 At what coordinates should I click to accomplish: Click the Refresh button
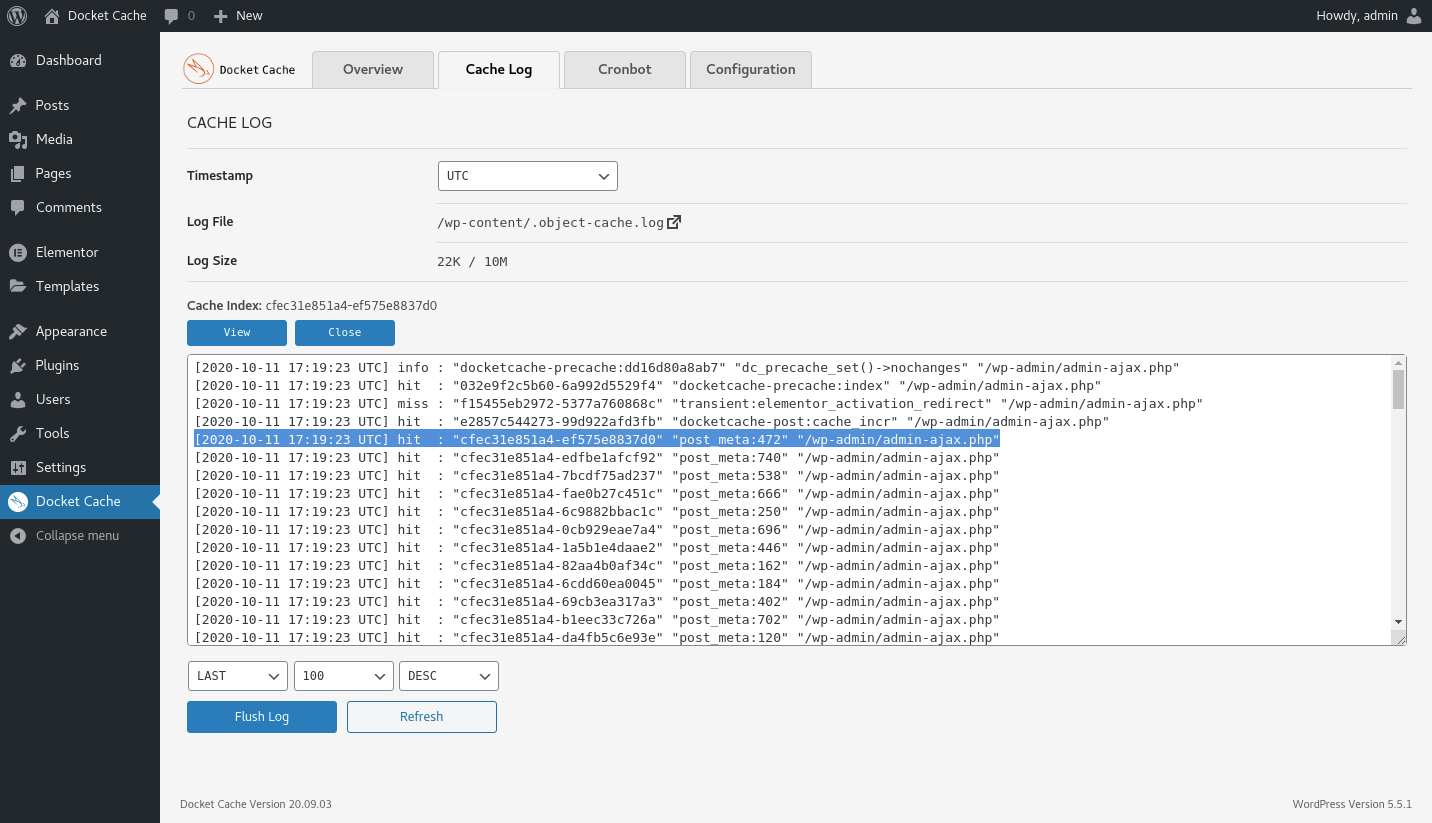[421, 717]
